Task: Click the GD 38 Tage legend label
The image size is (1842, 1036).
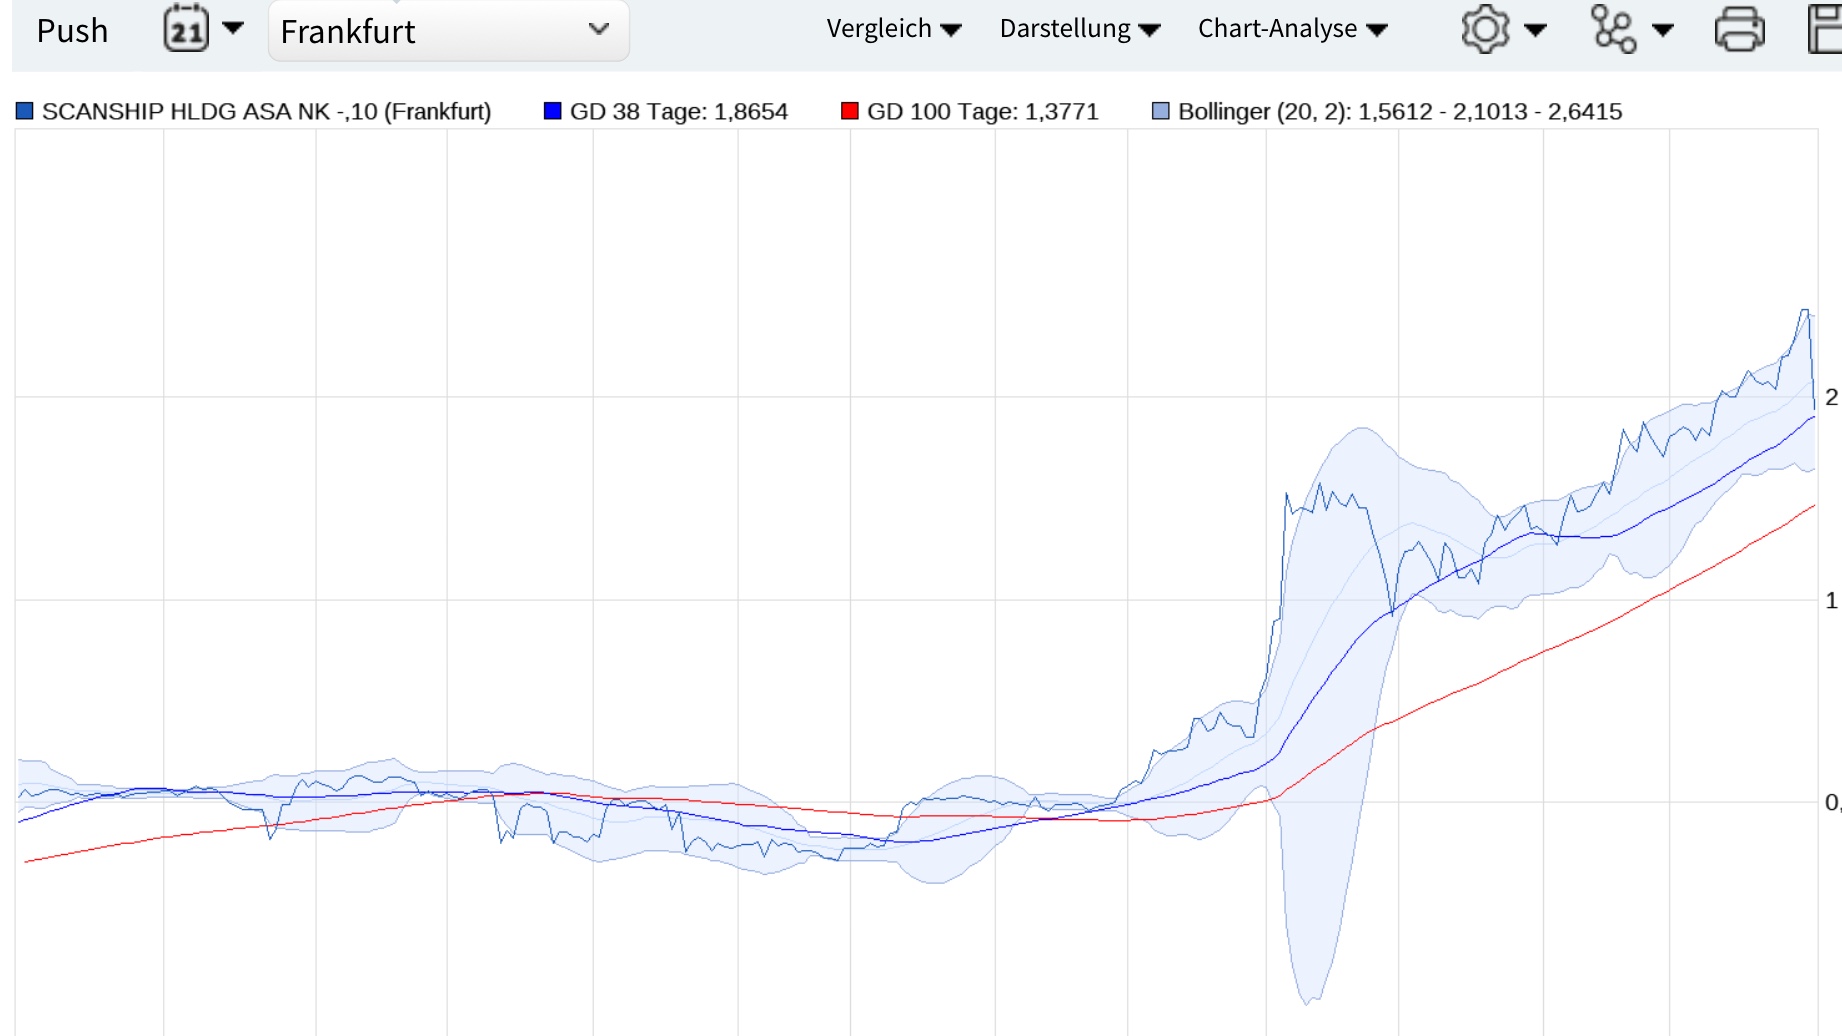Action: click(678, 111)
